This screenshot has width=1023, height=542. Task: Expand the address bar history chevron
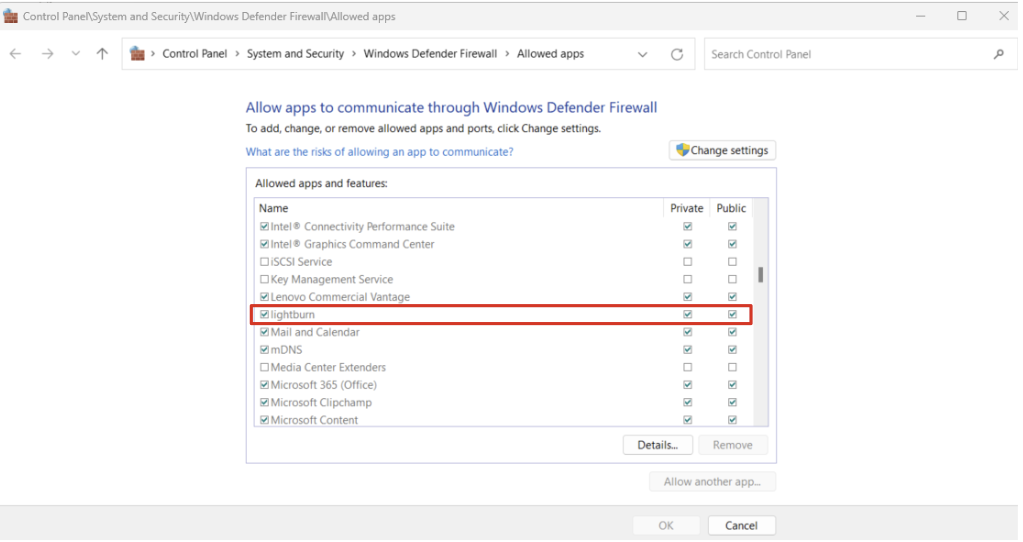643,54
